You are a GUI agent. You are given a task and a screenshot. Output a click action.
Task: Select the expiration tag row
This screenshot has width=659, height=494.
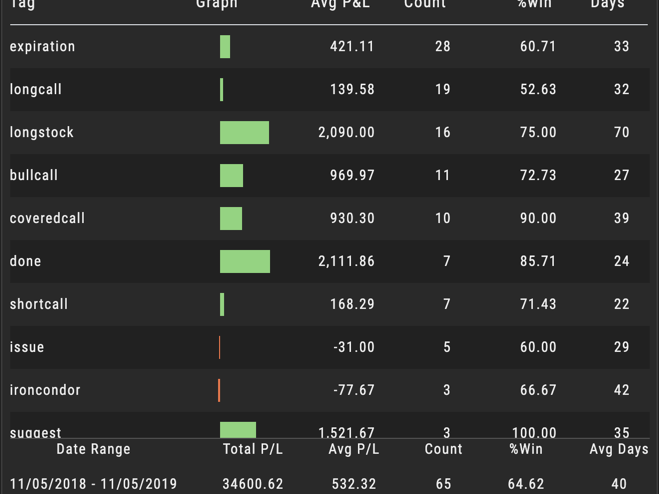[330, 46]
